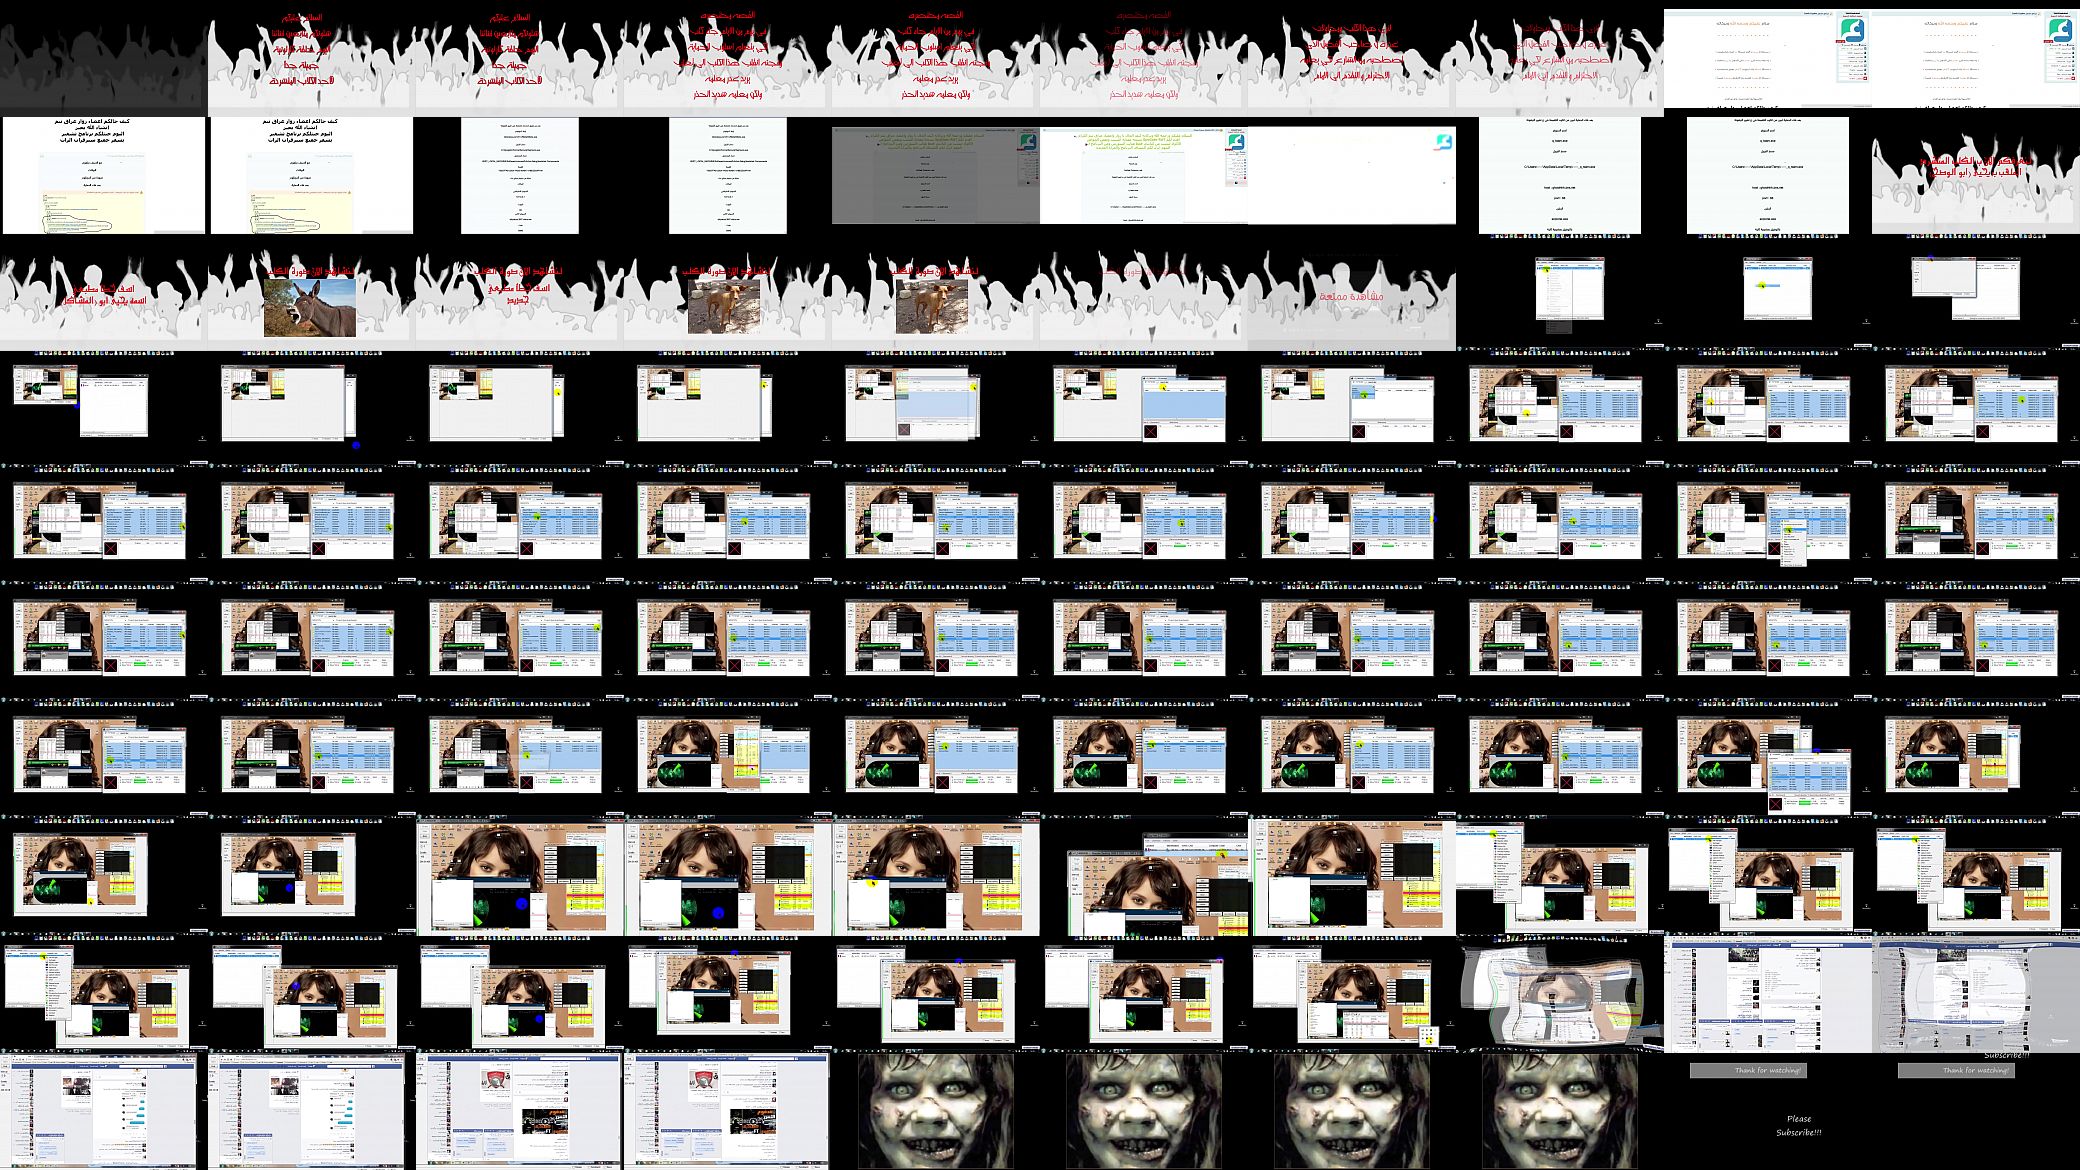This screenshot has height=1170, width=2080.
Task: Select the warped transition frame of the girl wallpaper
Action: click(1559, 994)
